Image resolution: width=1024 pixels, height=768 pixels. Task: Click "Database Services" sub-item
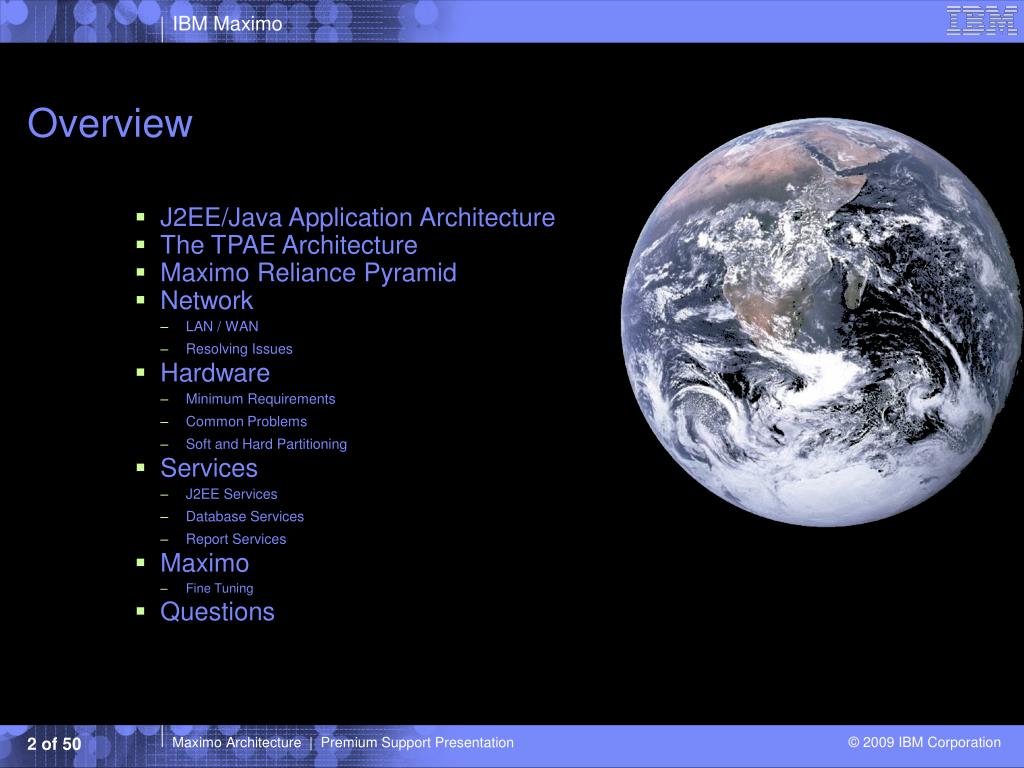point(244,517)
